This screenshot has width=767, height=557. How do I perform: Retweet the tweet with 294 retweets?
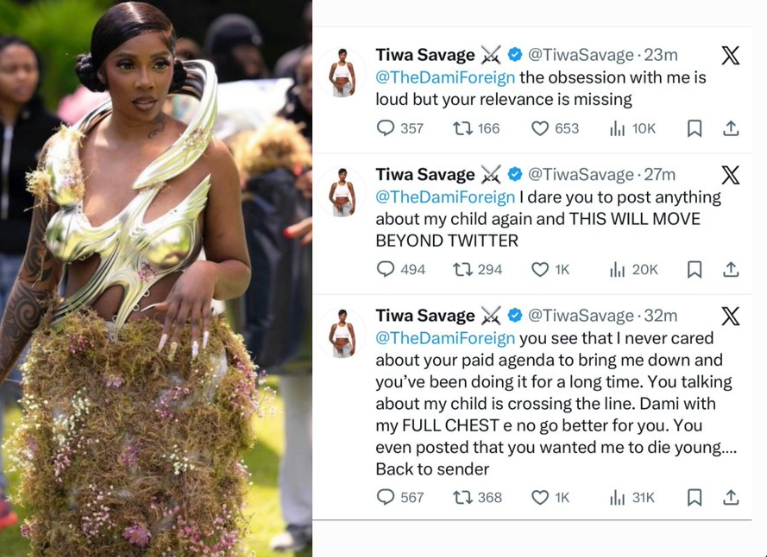(462, 269)
